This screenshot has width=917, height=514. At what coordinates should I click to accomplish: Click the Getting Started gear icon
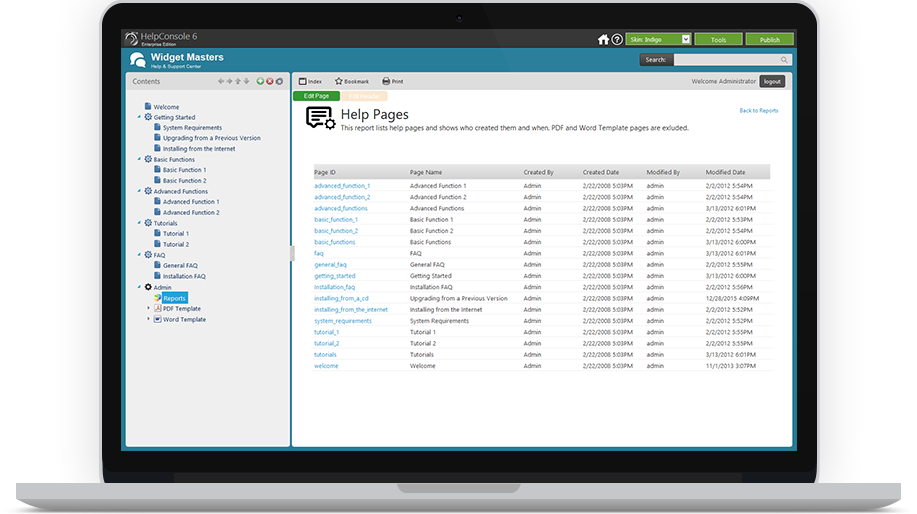(148, 117)
